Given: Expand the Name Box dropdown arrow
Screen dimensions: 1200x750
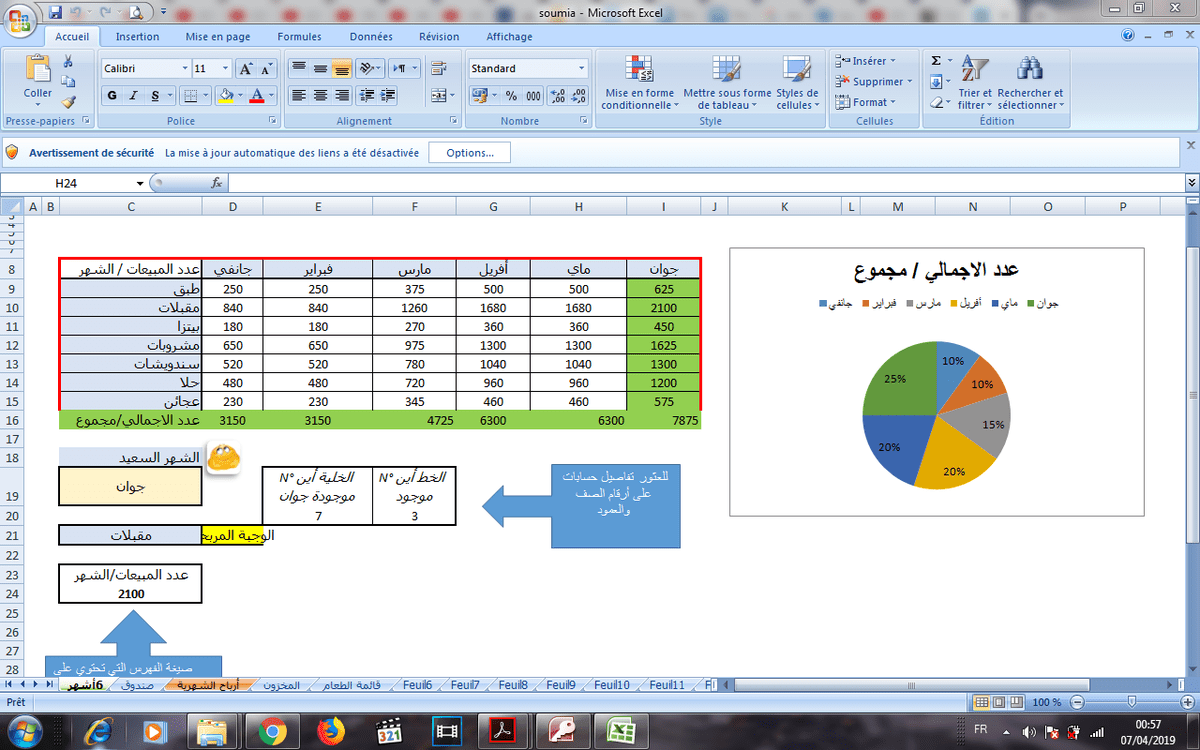Looking at the screenshot, I should point(140,184).
